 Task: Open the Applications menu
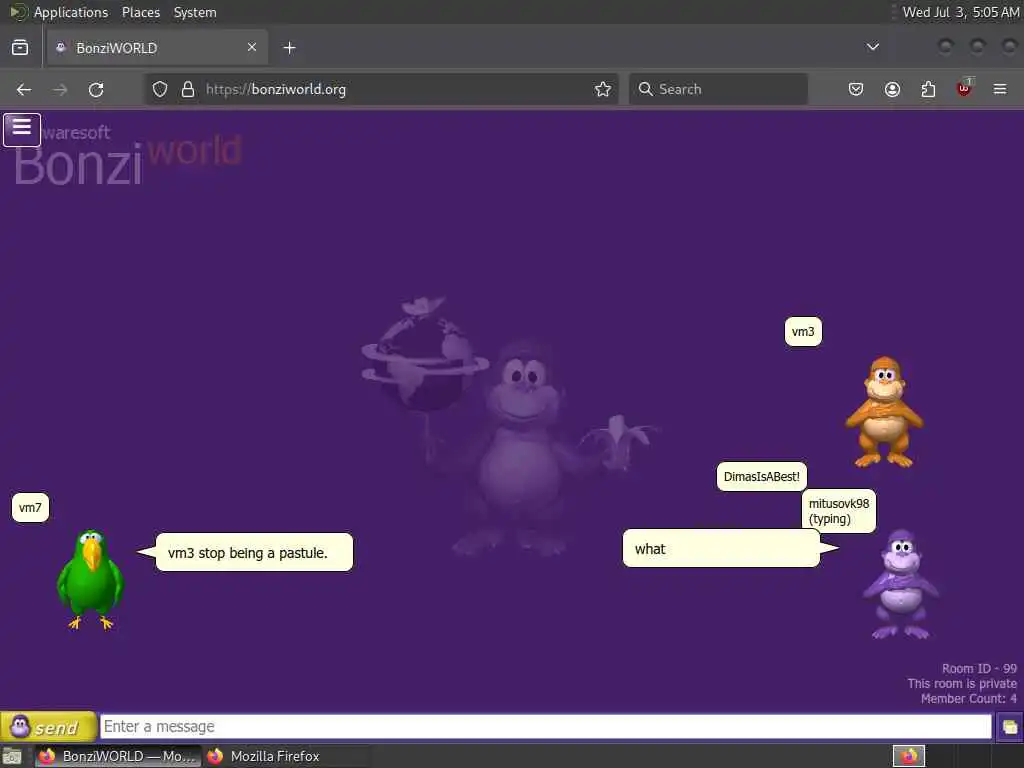(x=71, y=12)
